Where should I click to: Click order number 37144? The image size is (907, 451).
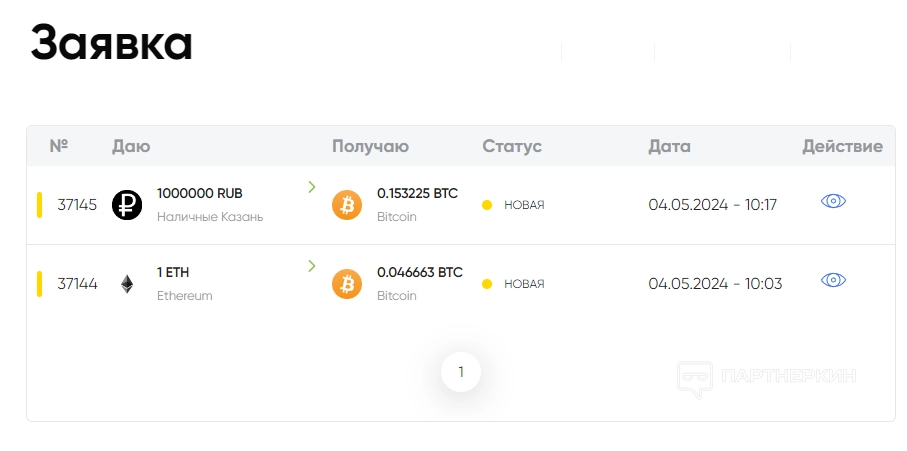point(77,284)
